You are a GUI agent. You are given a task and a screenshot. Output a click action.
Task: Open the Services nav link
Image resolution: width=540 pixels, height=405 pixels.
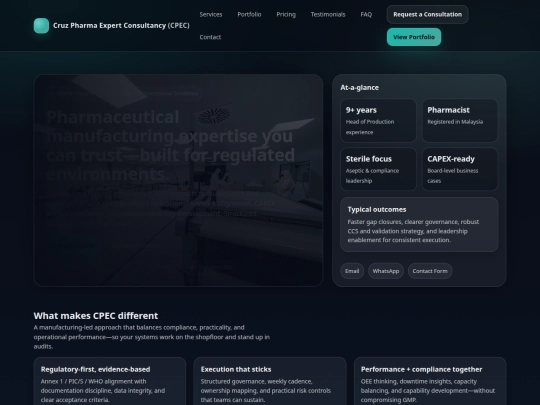(x=211, y=14)
